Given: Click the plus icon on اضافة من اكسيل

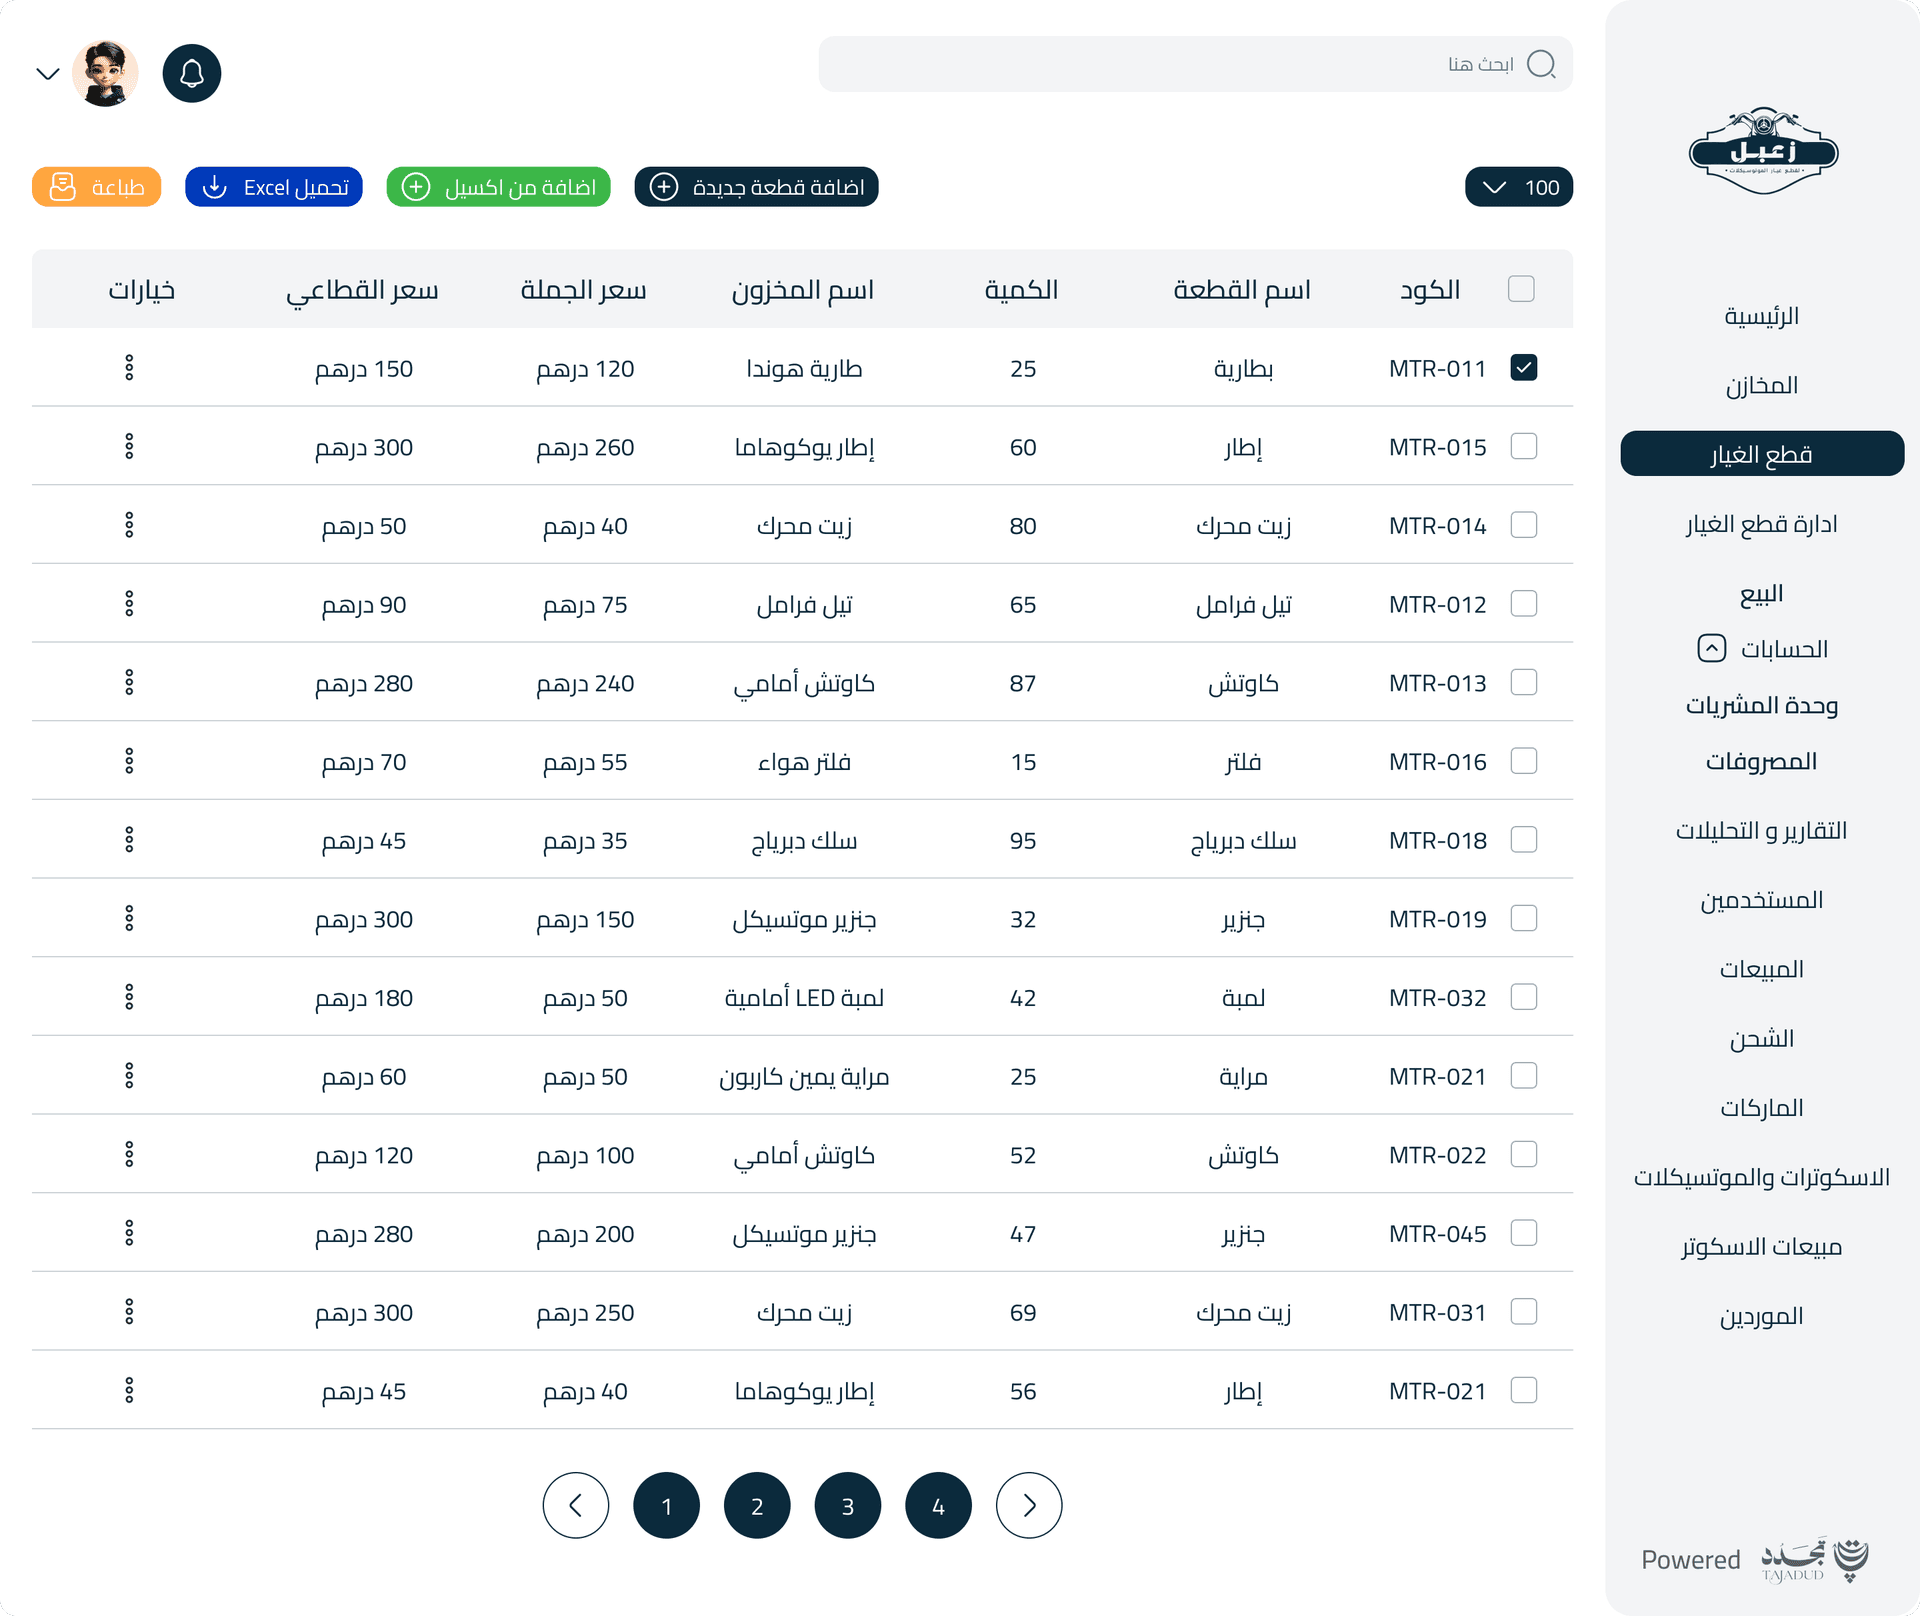Looking at the screenshot, I should click(417, 186).
